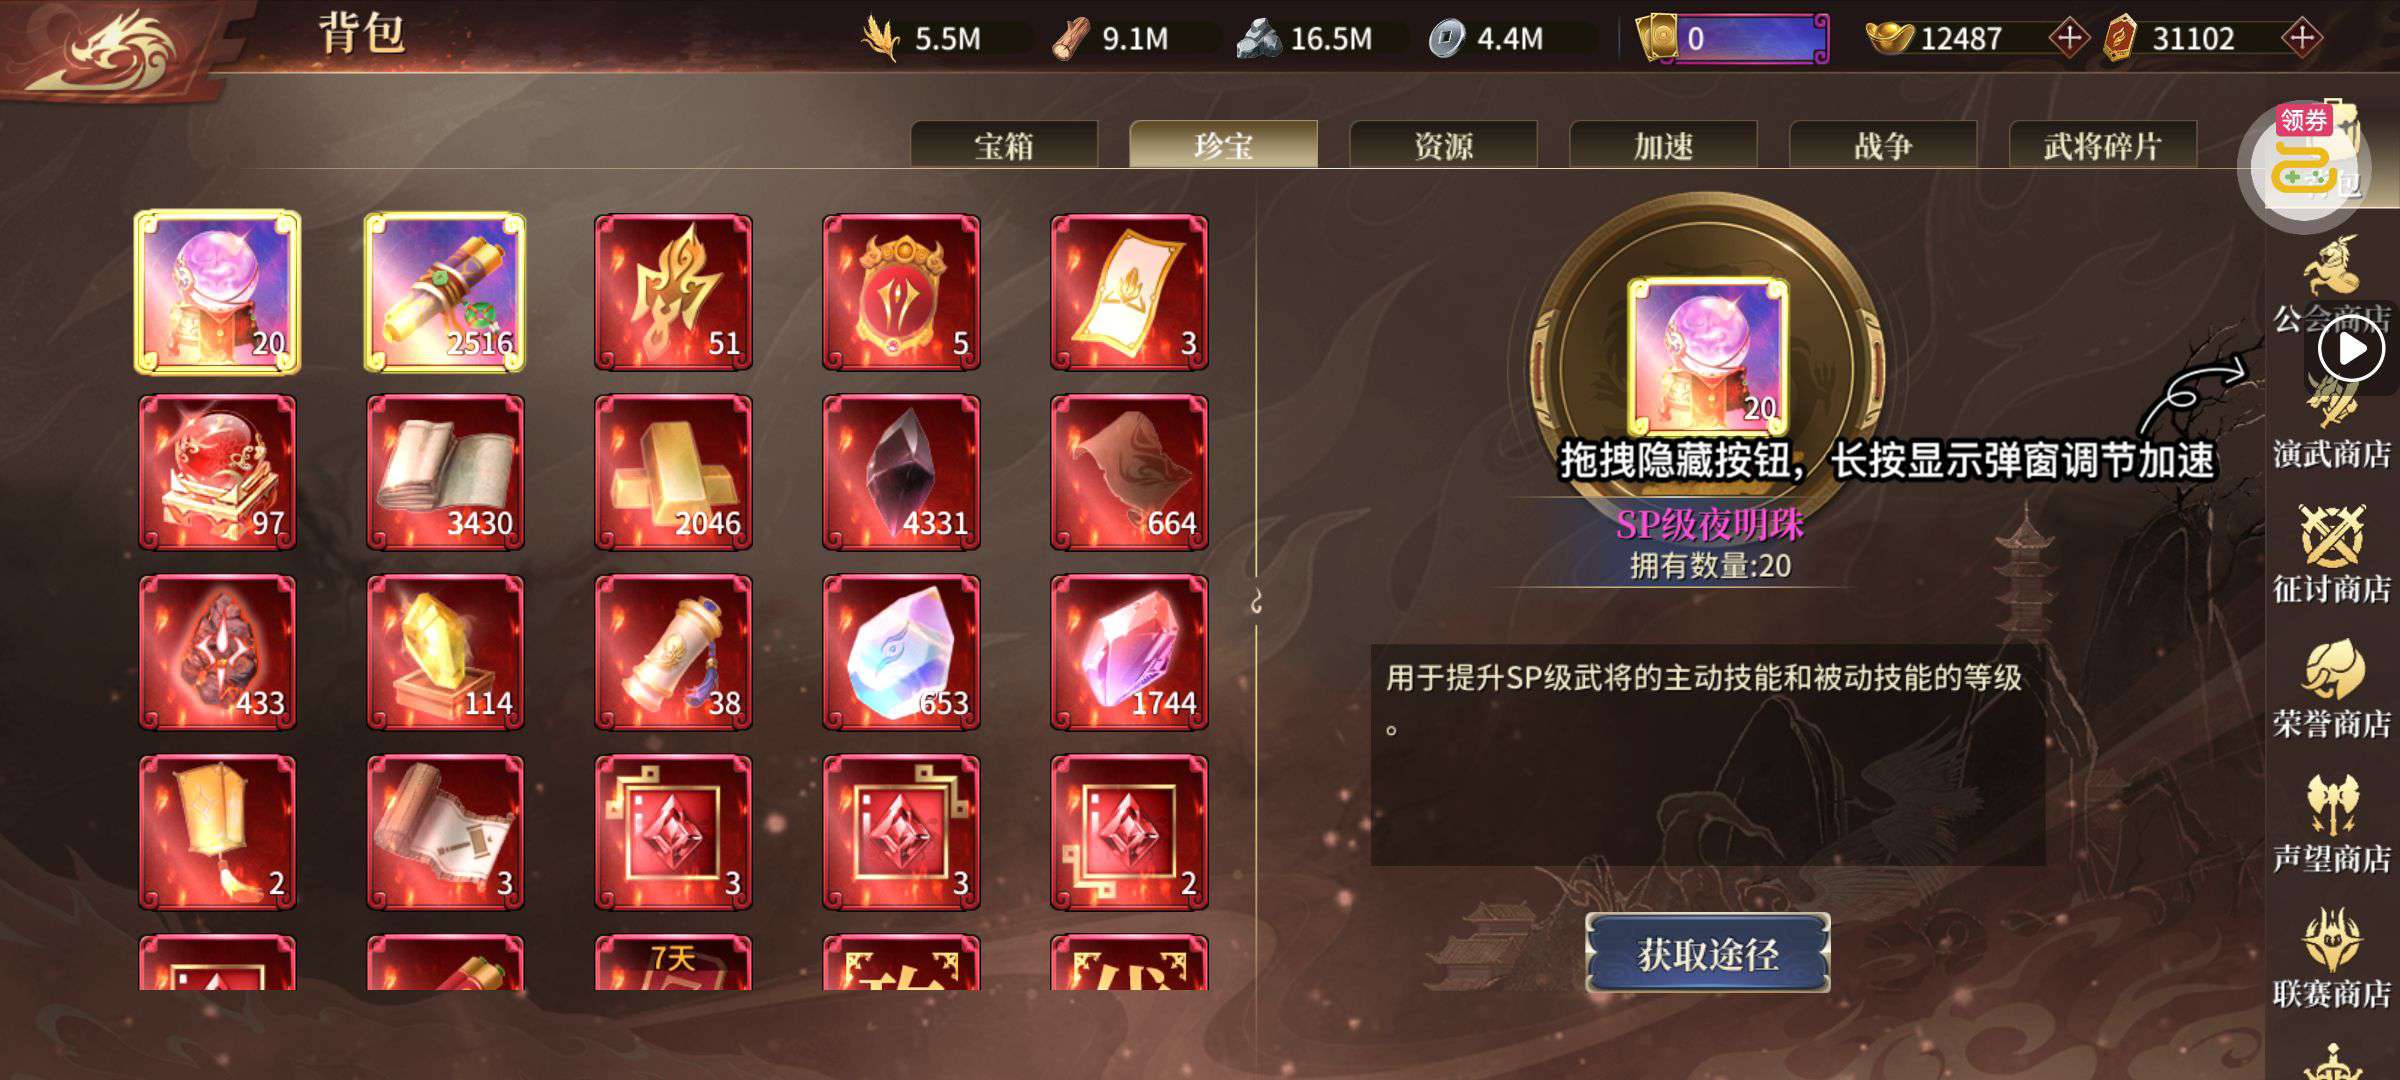Open the 征讨商店 crossed swords shop
Screen dimensions: 2400x1080
coord(2332,555)
